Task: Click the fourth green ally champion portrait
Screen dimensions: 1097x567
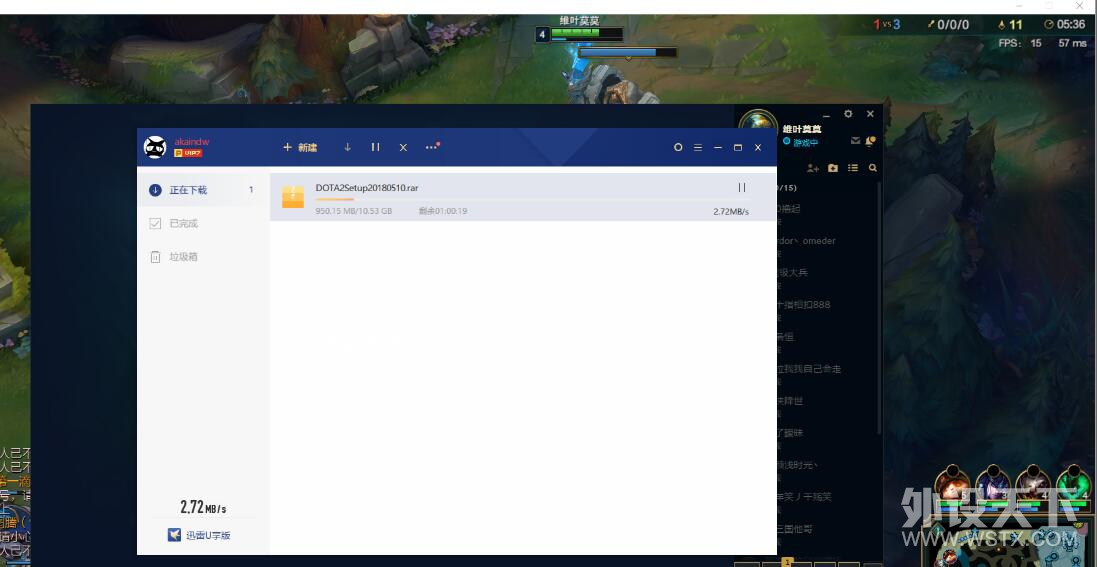Action: (x=1073, y=484)
